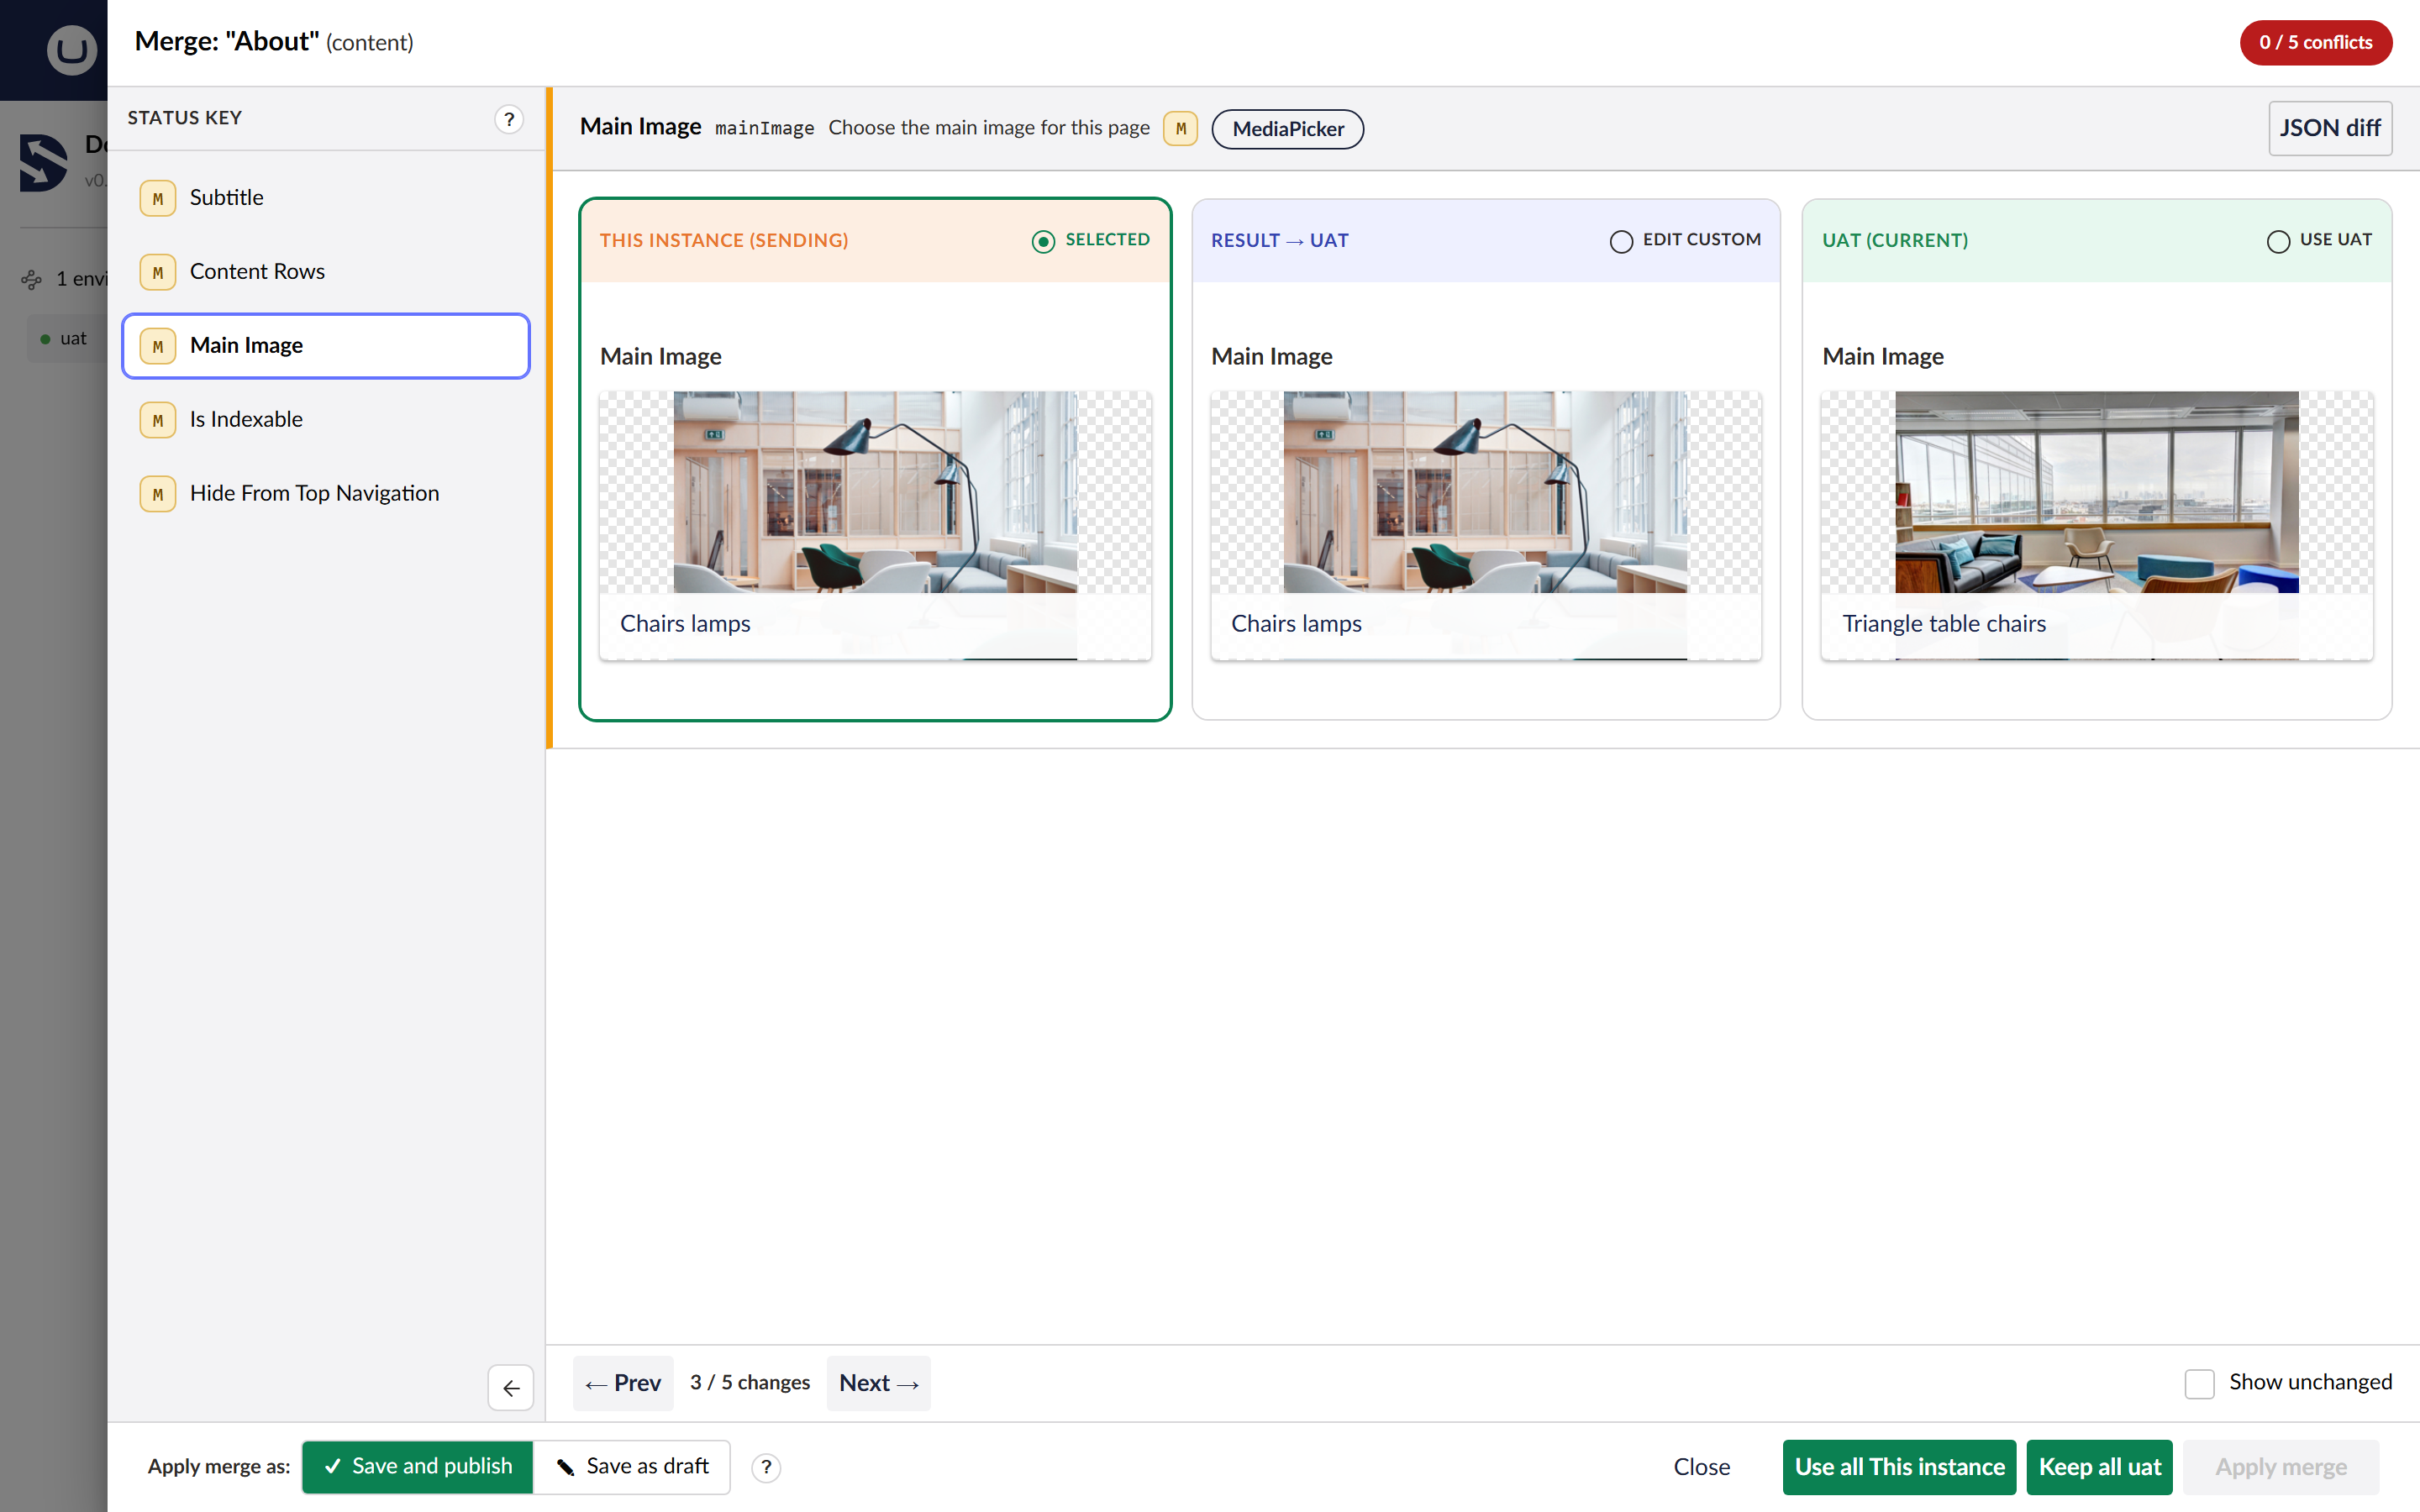Open the Status Key help icon

[509, 119]
